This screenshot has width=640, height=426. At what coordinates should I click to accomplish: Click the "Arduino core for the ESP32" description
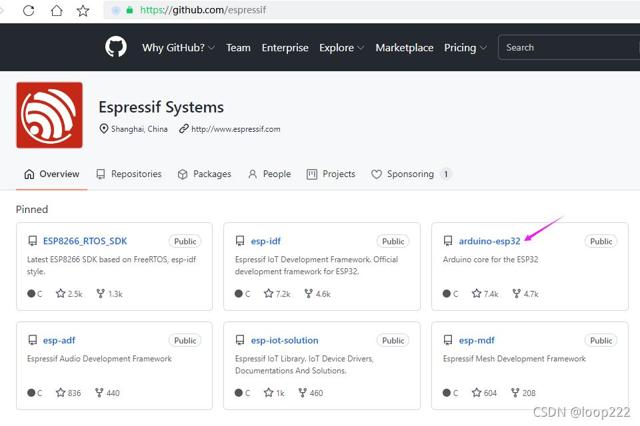pos(490,260)
